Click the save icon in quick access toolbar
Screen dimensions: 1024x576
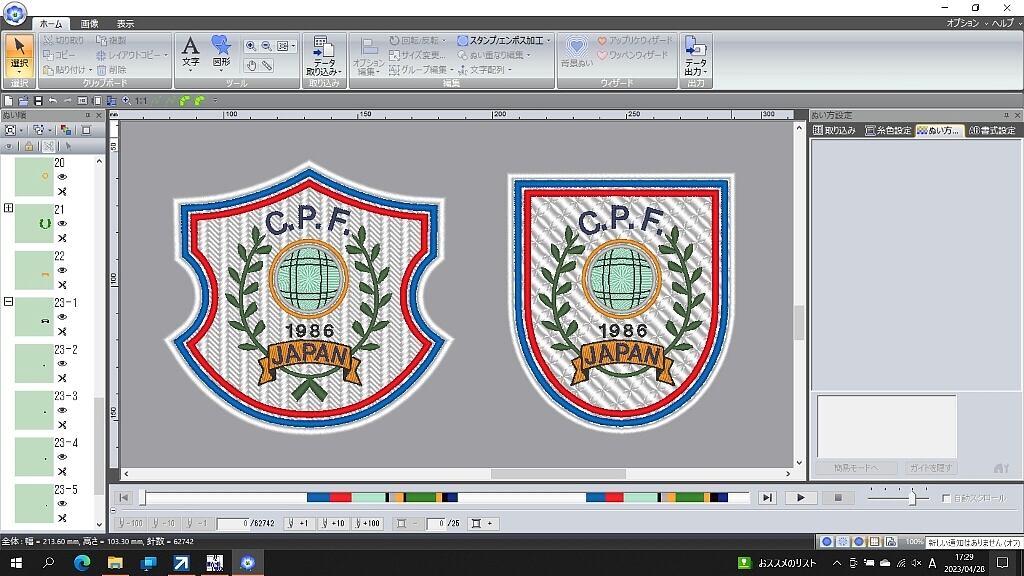click(38, 101)
